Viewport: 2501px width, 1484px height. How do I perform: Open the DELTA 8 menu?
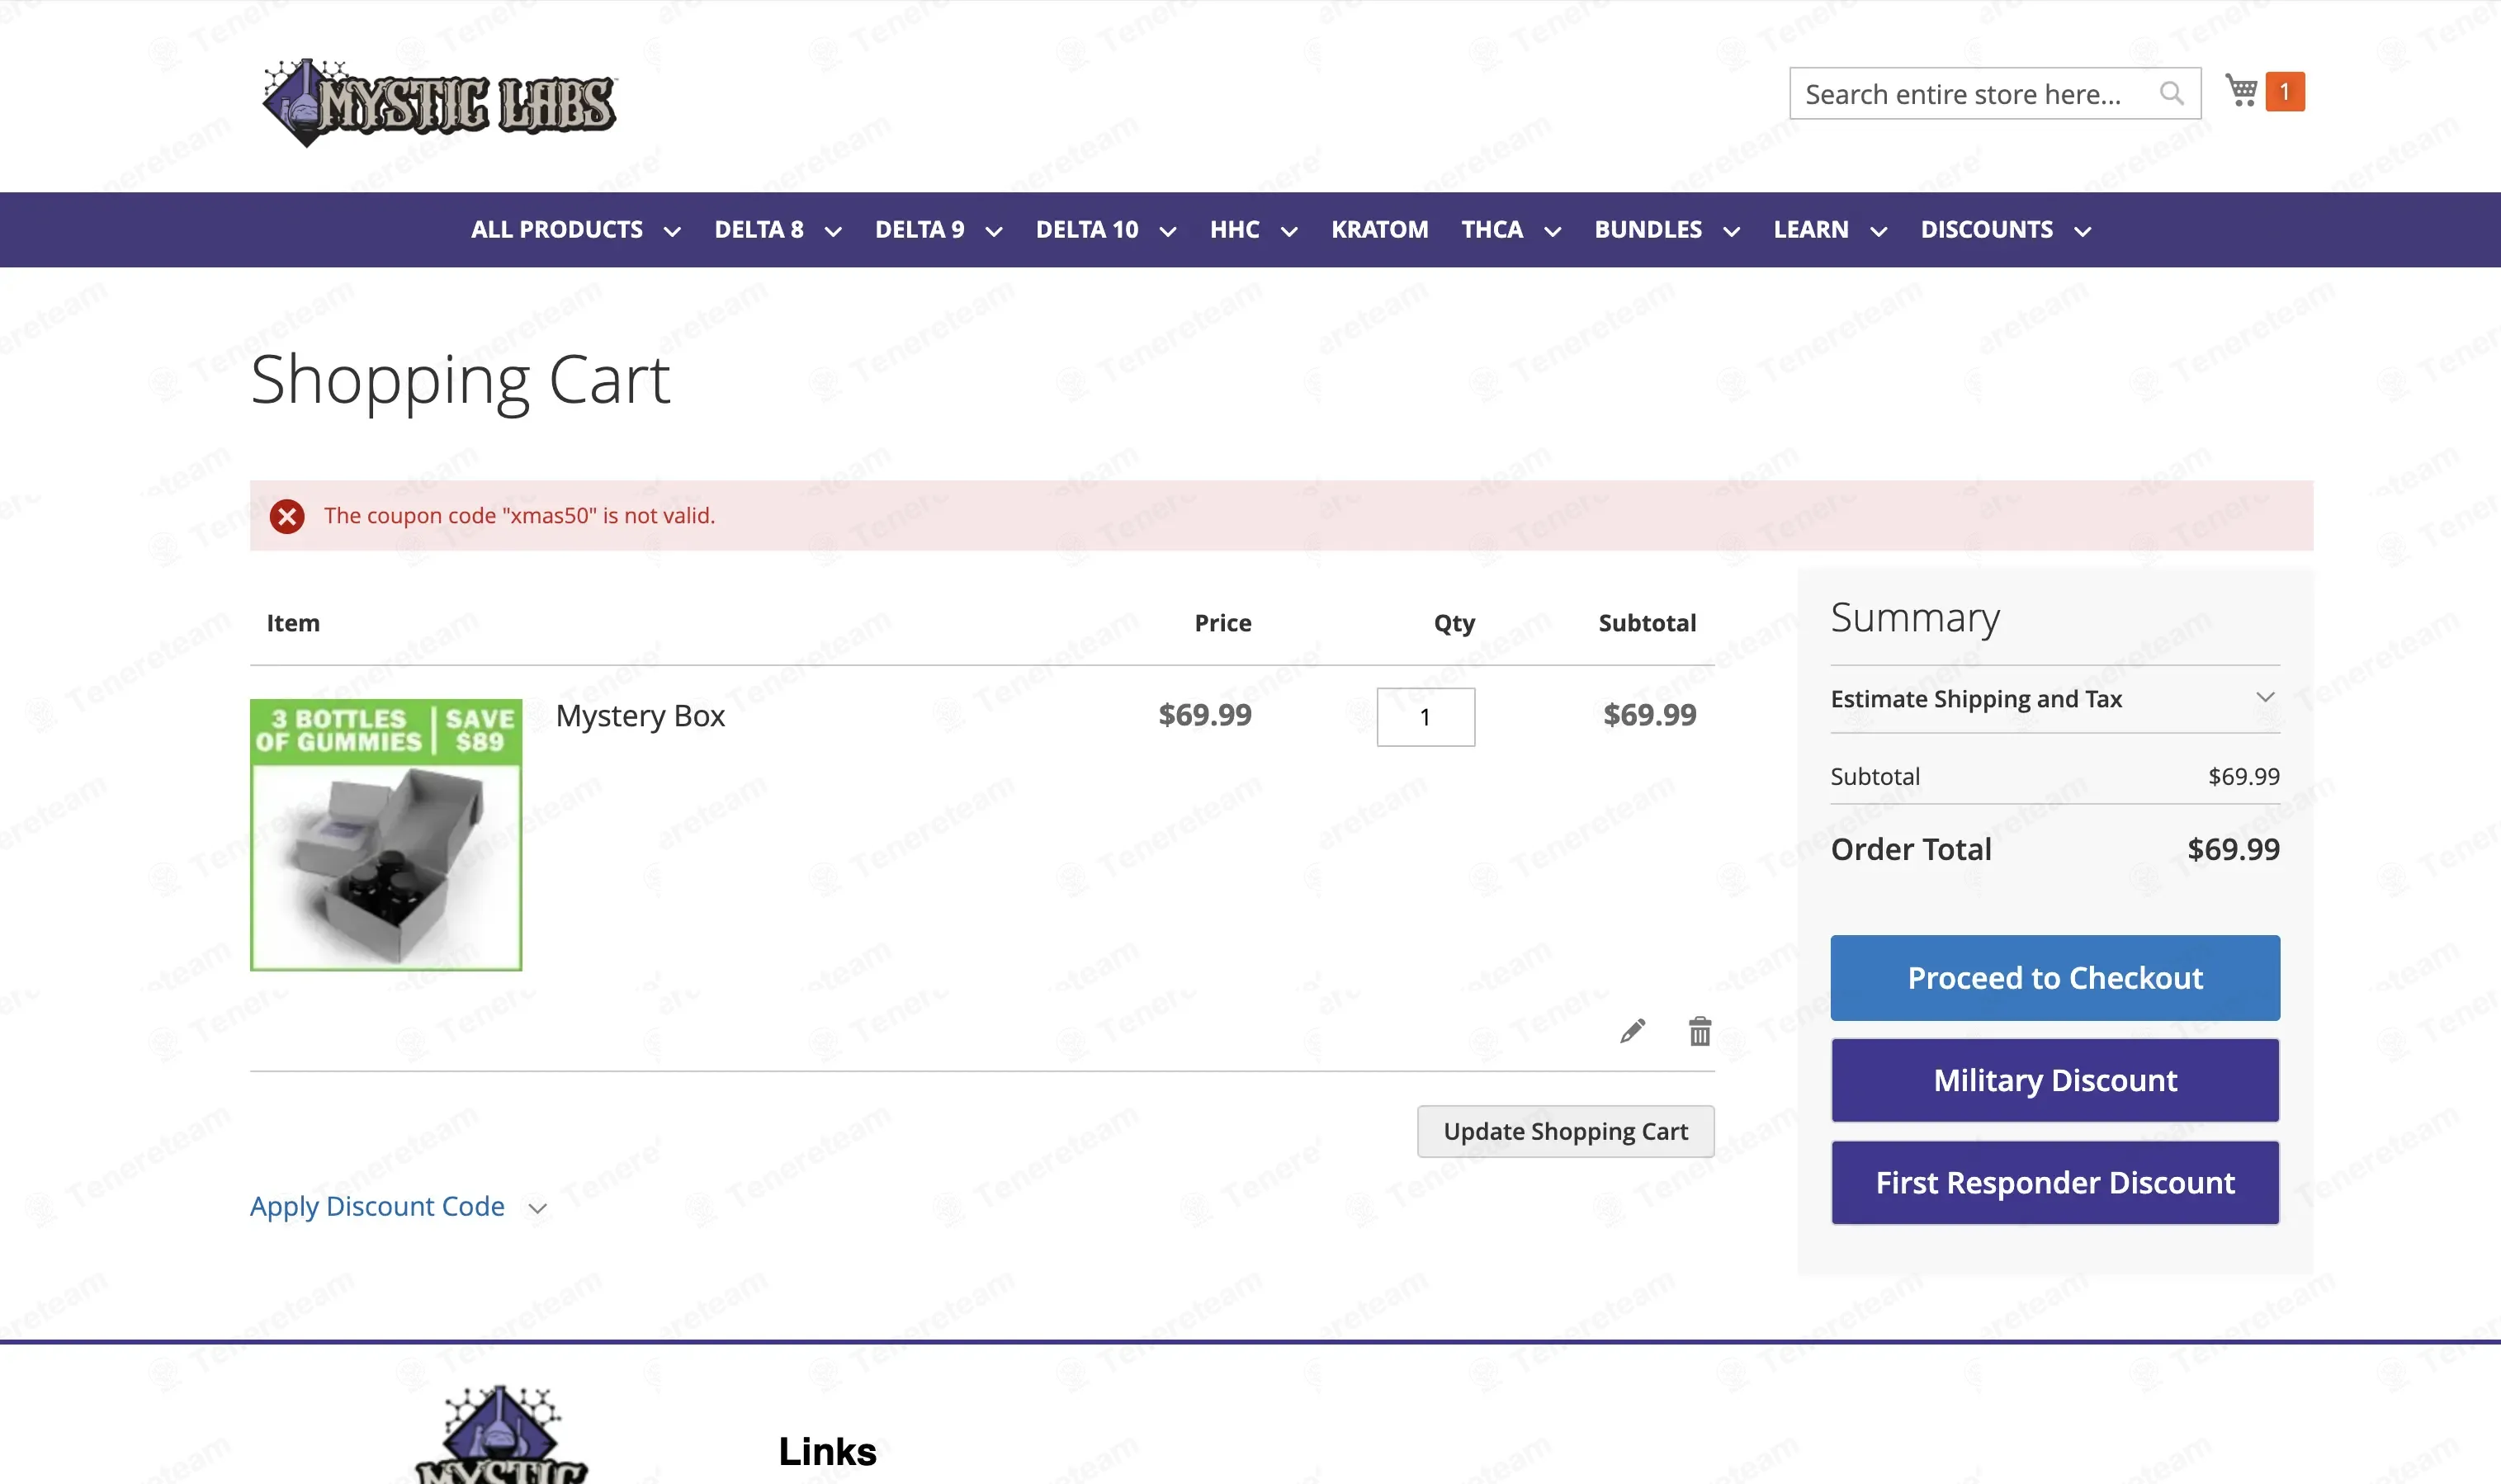tap(759, 230)
